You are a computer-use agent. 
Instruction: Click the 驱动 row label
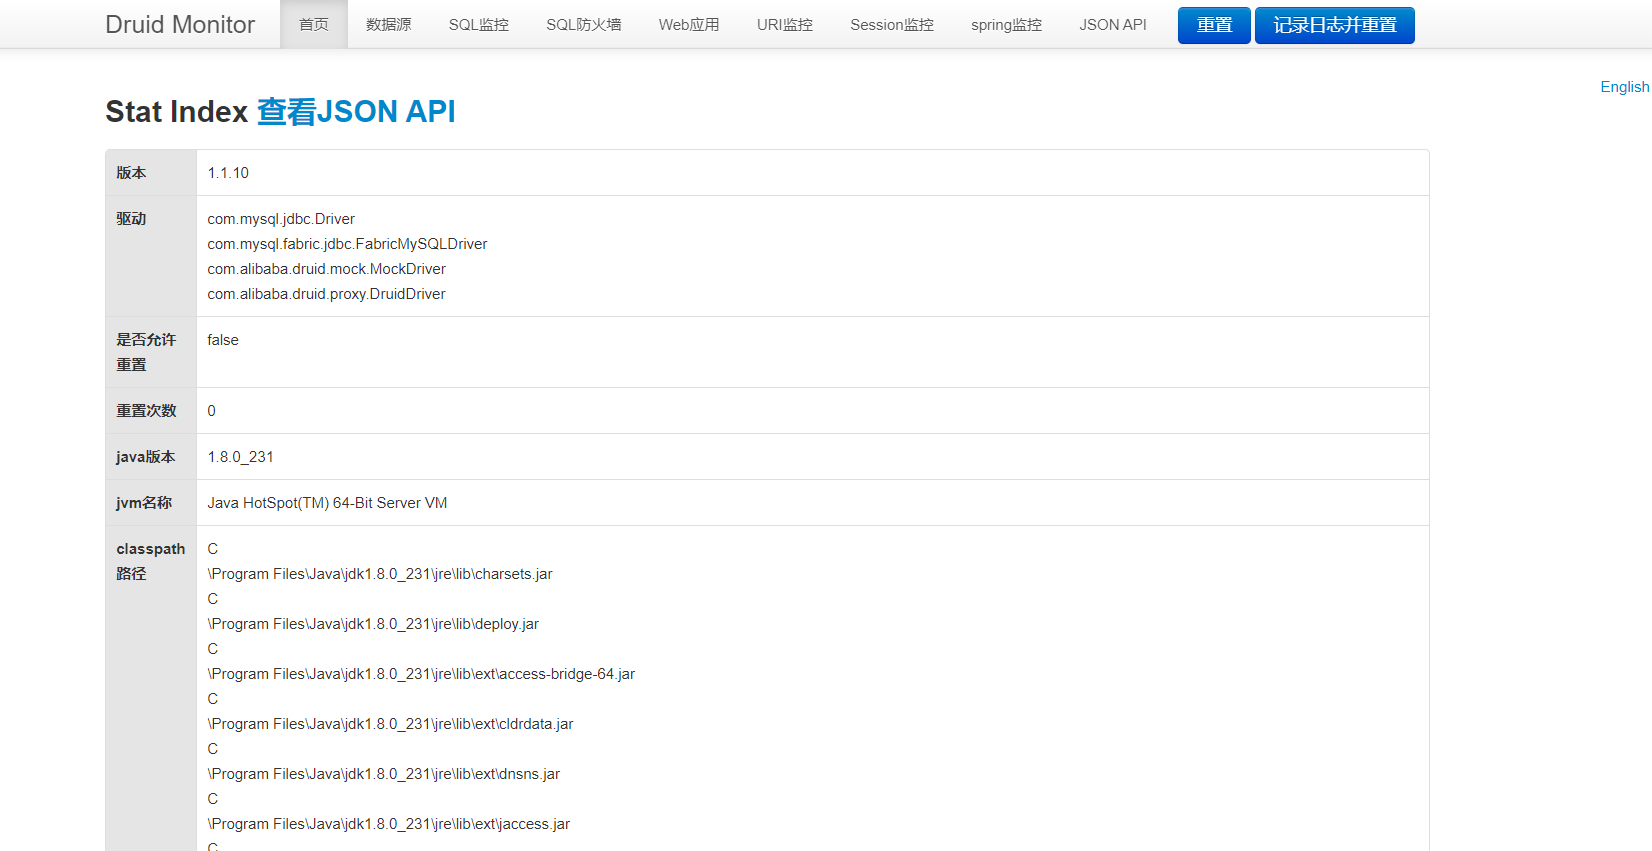click(131, 219)
